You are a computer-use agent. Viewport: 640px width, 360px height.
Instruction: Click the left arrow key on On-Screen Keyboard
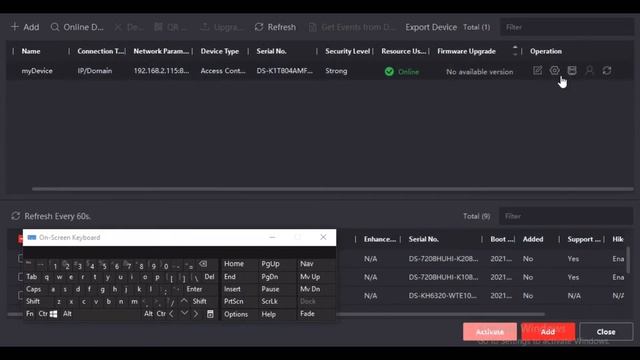[171, 314]
